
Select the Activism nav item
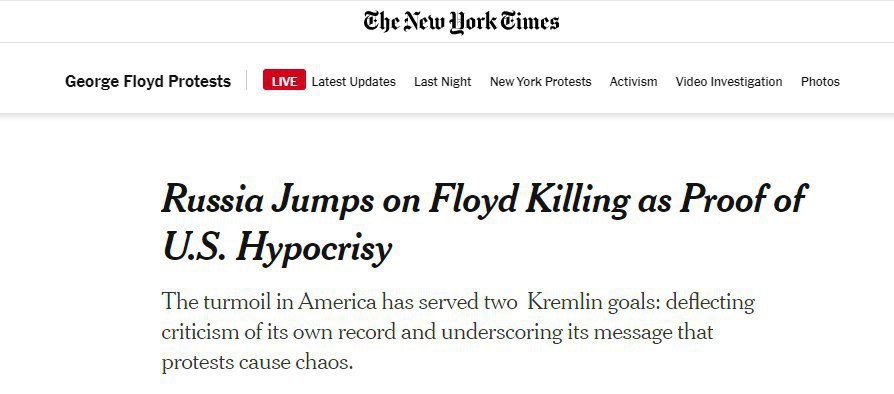tap(633, 82)
